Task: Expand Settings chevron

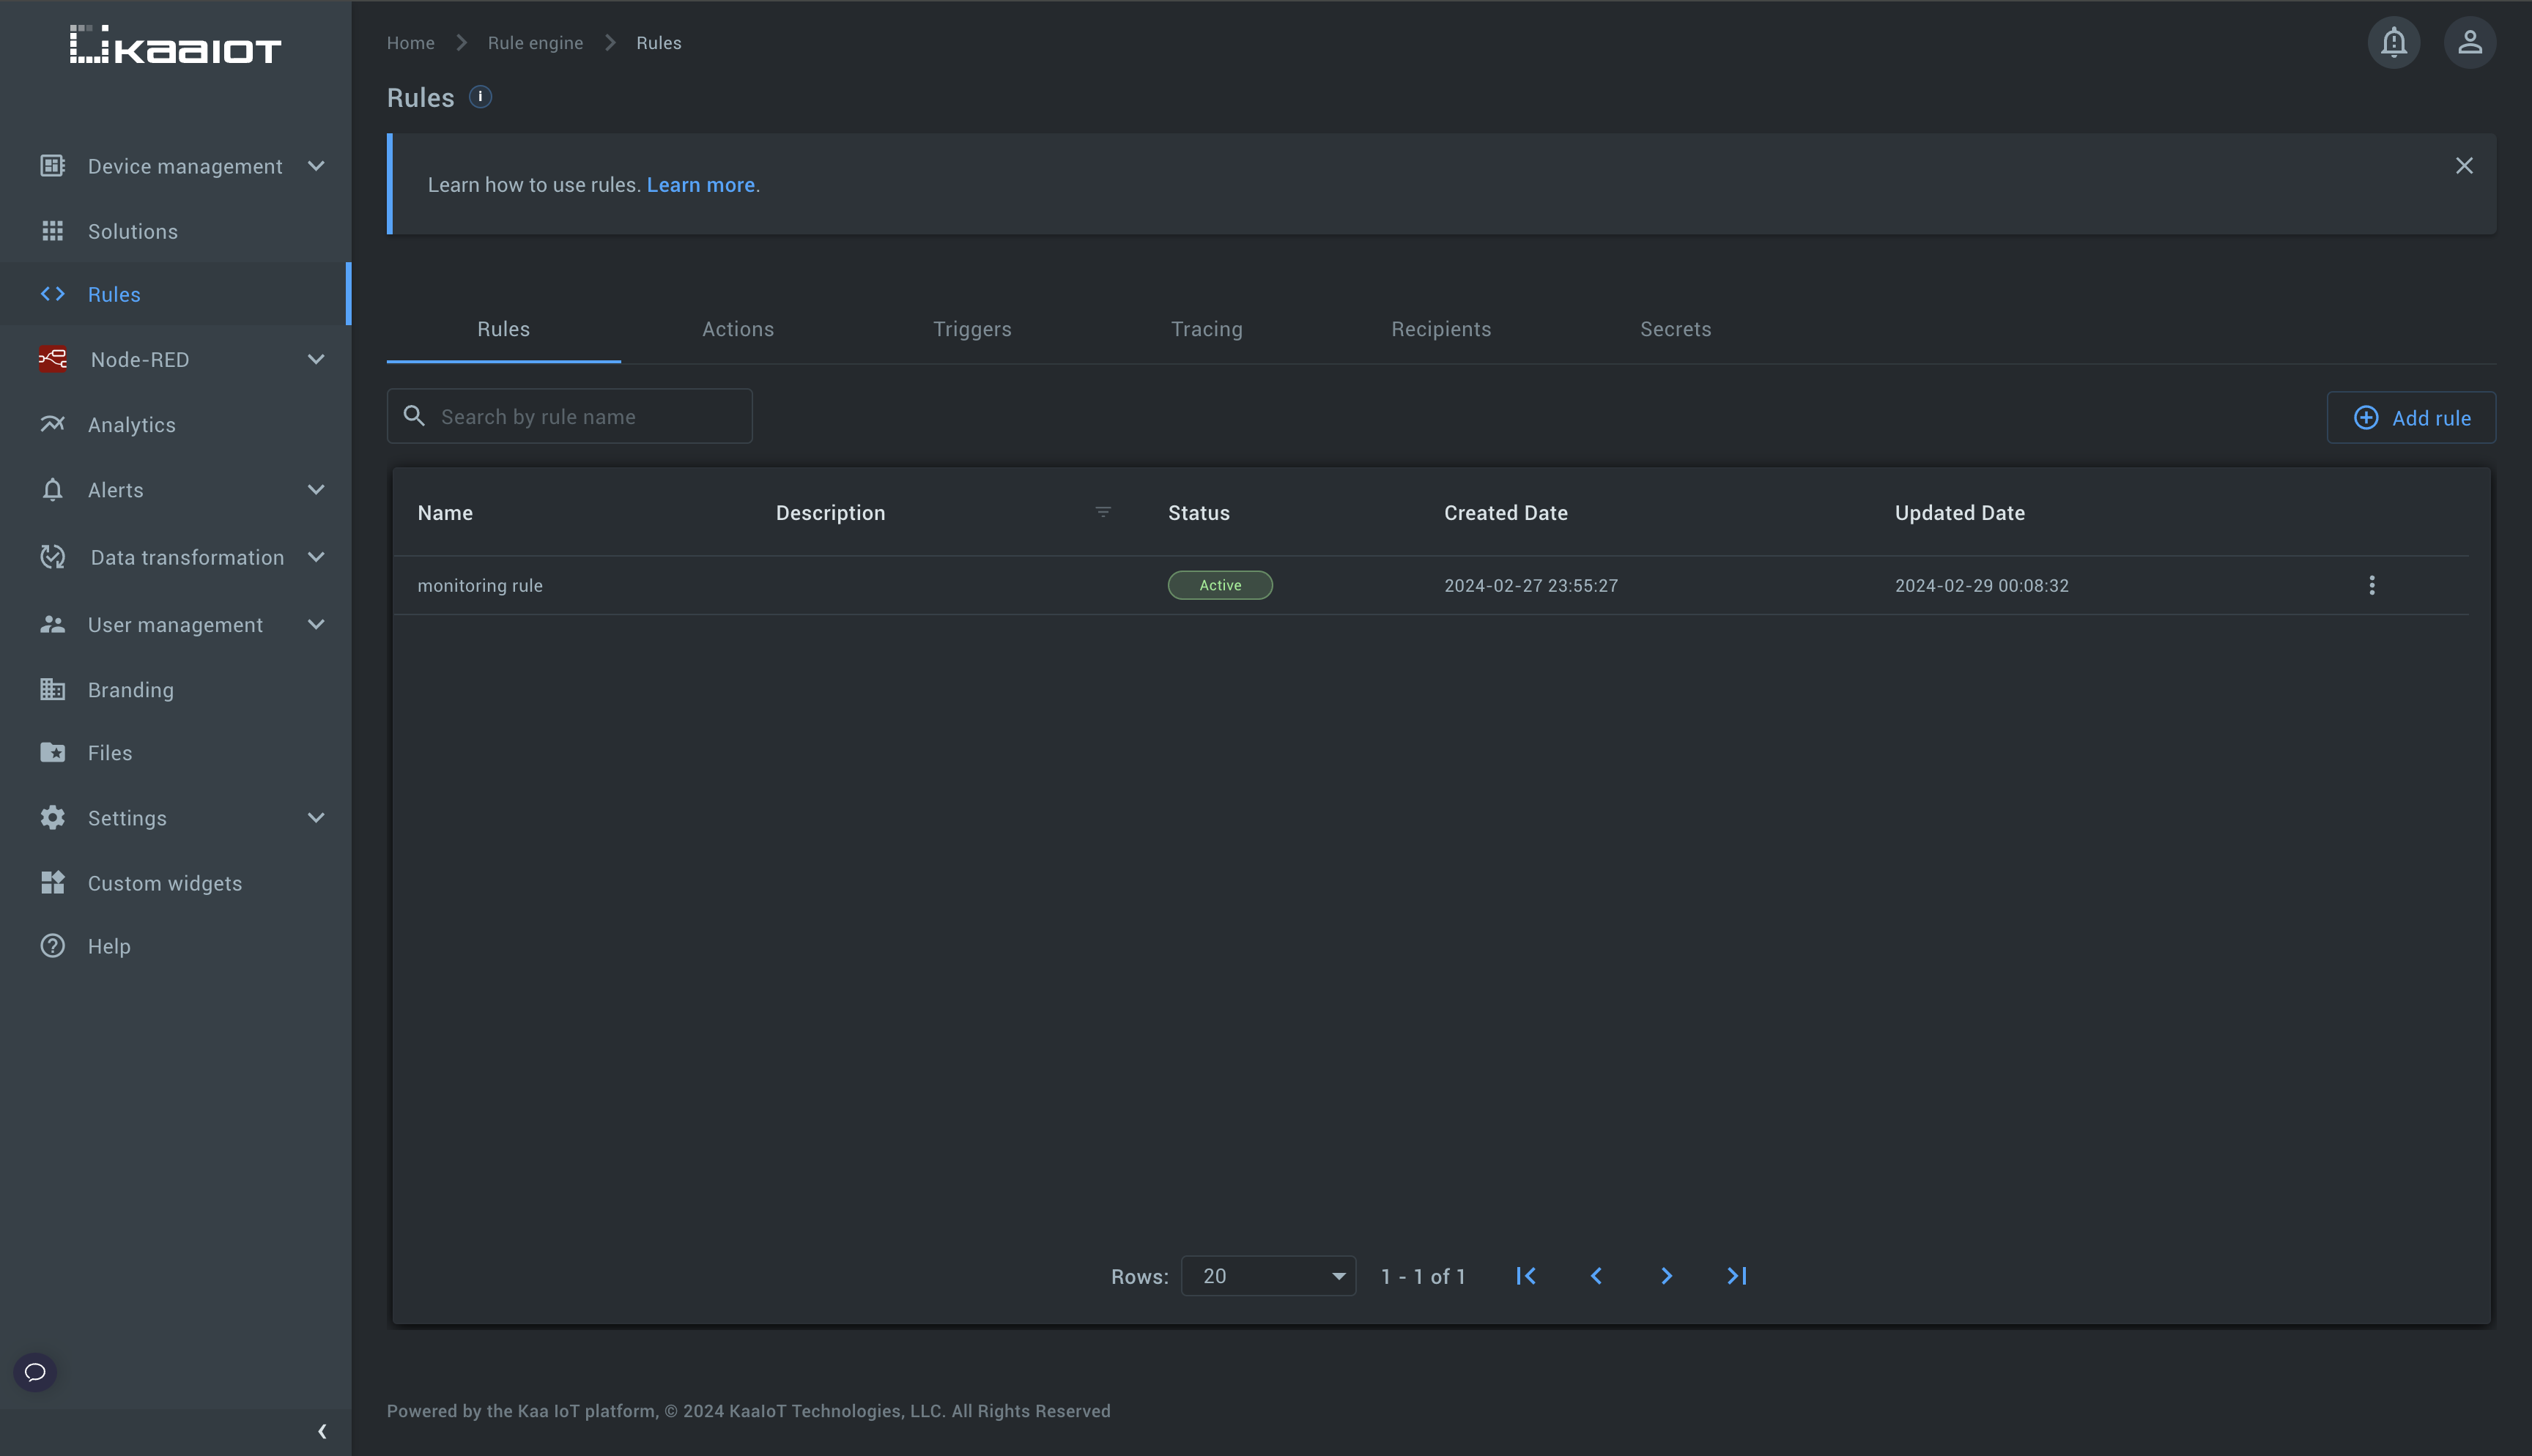Action: point(316,817)
